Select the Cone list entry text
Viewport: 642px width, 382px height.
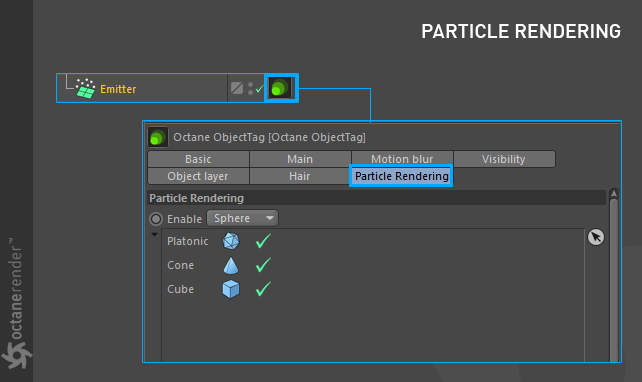[x=181, y=265]
